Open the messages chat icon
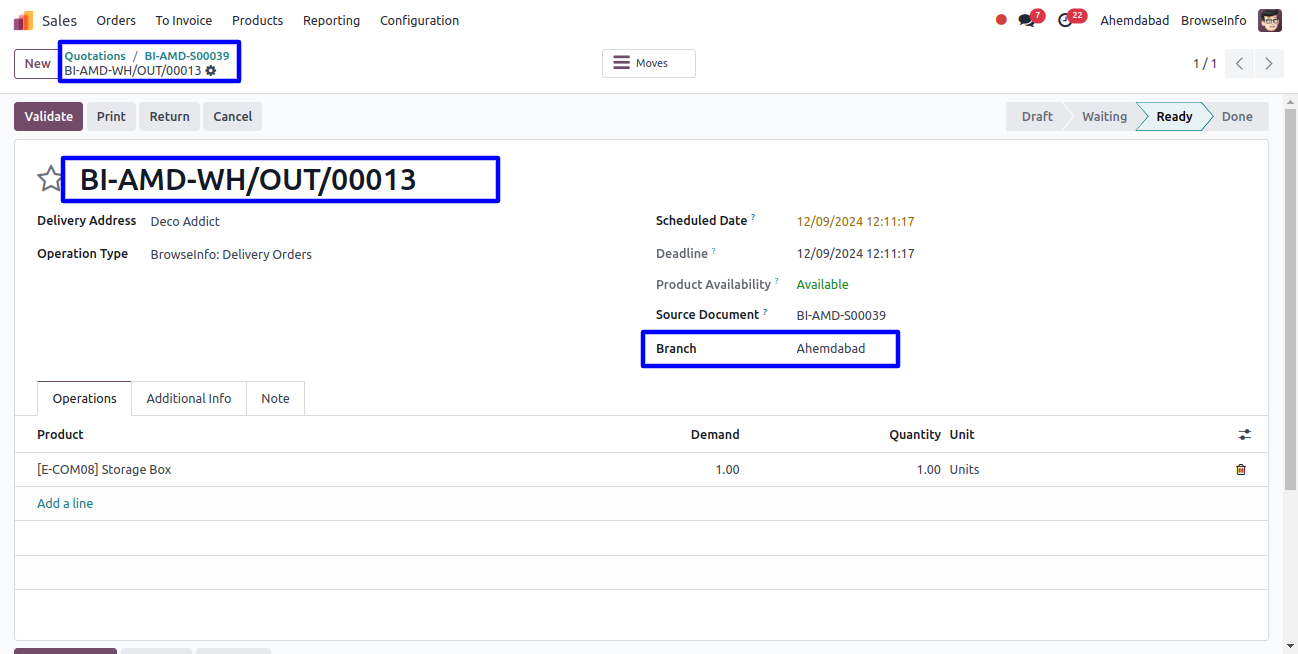The width and height of the screenshot is (1298, 654). [1026, 20]
